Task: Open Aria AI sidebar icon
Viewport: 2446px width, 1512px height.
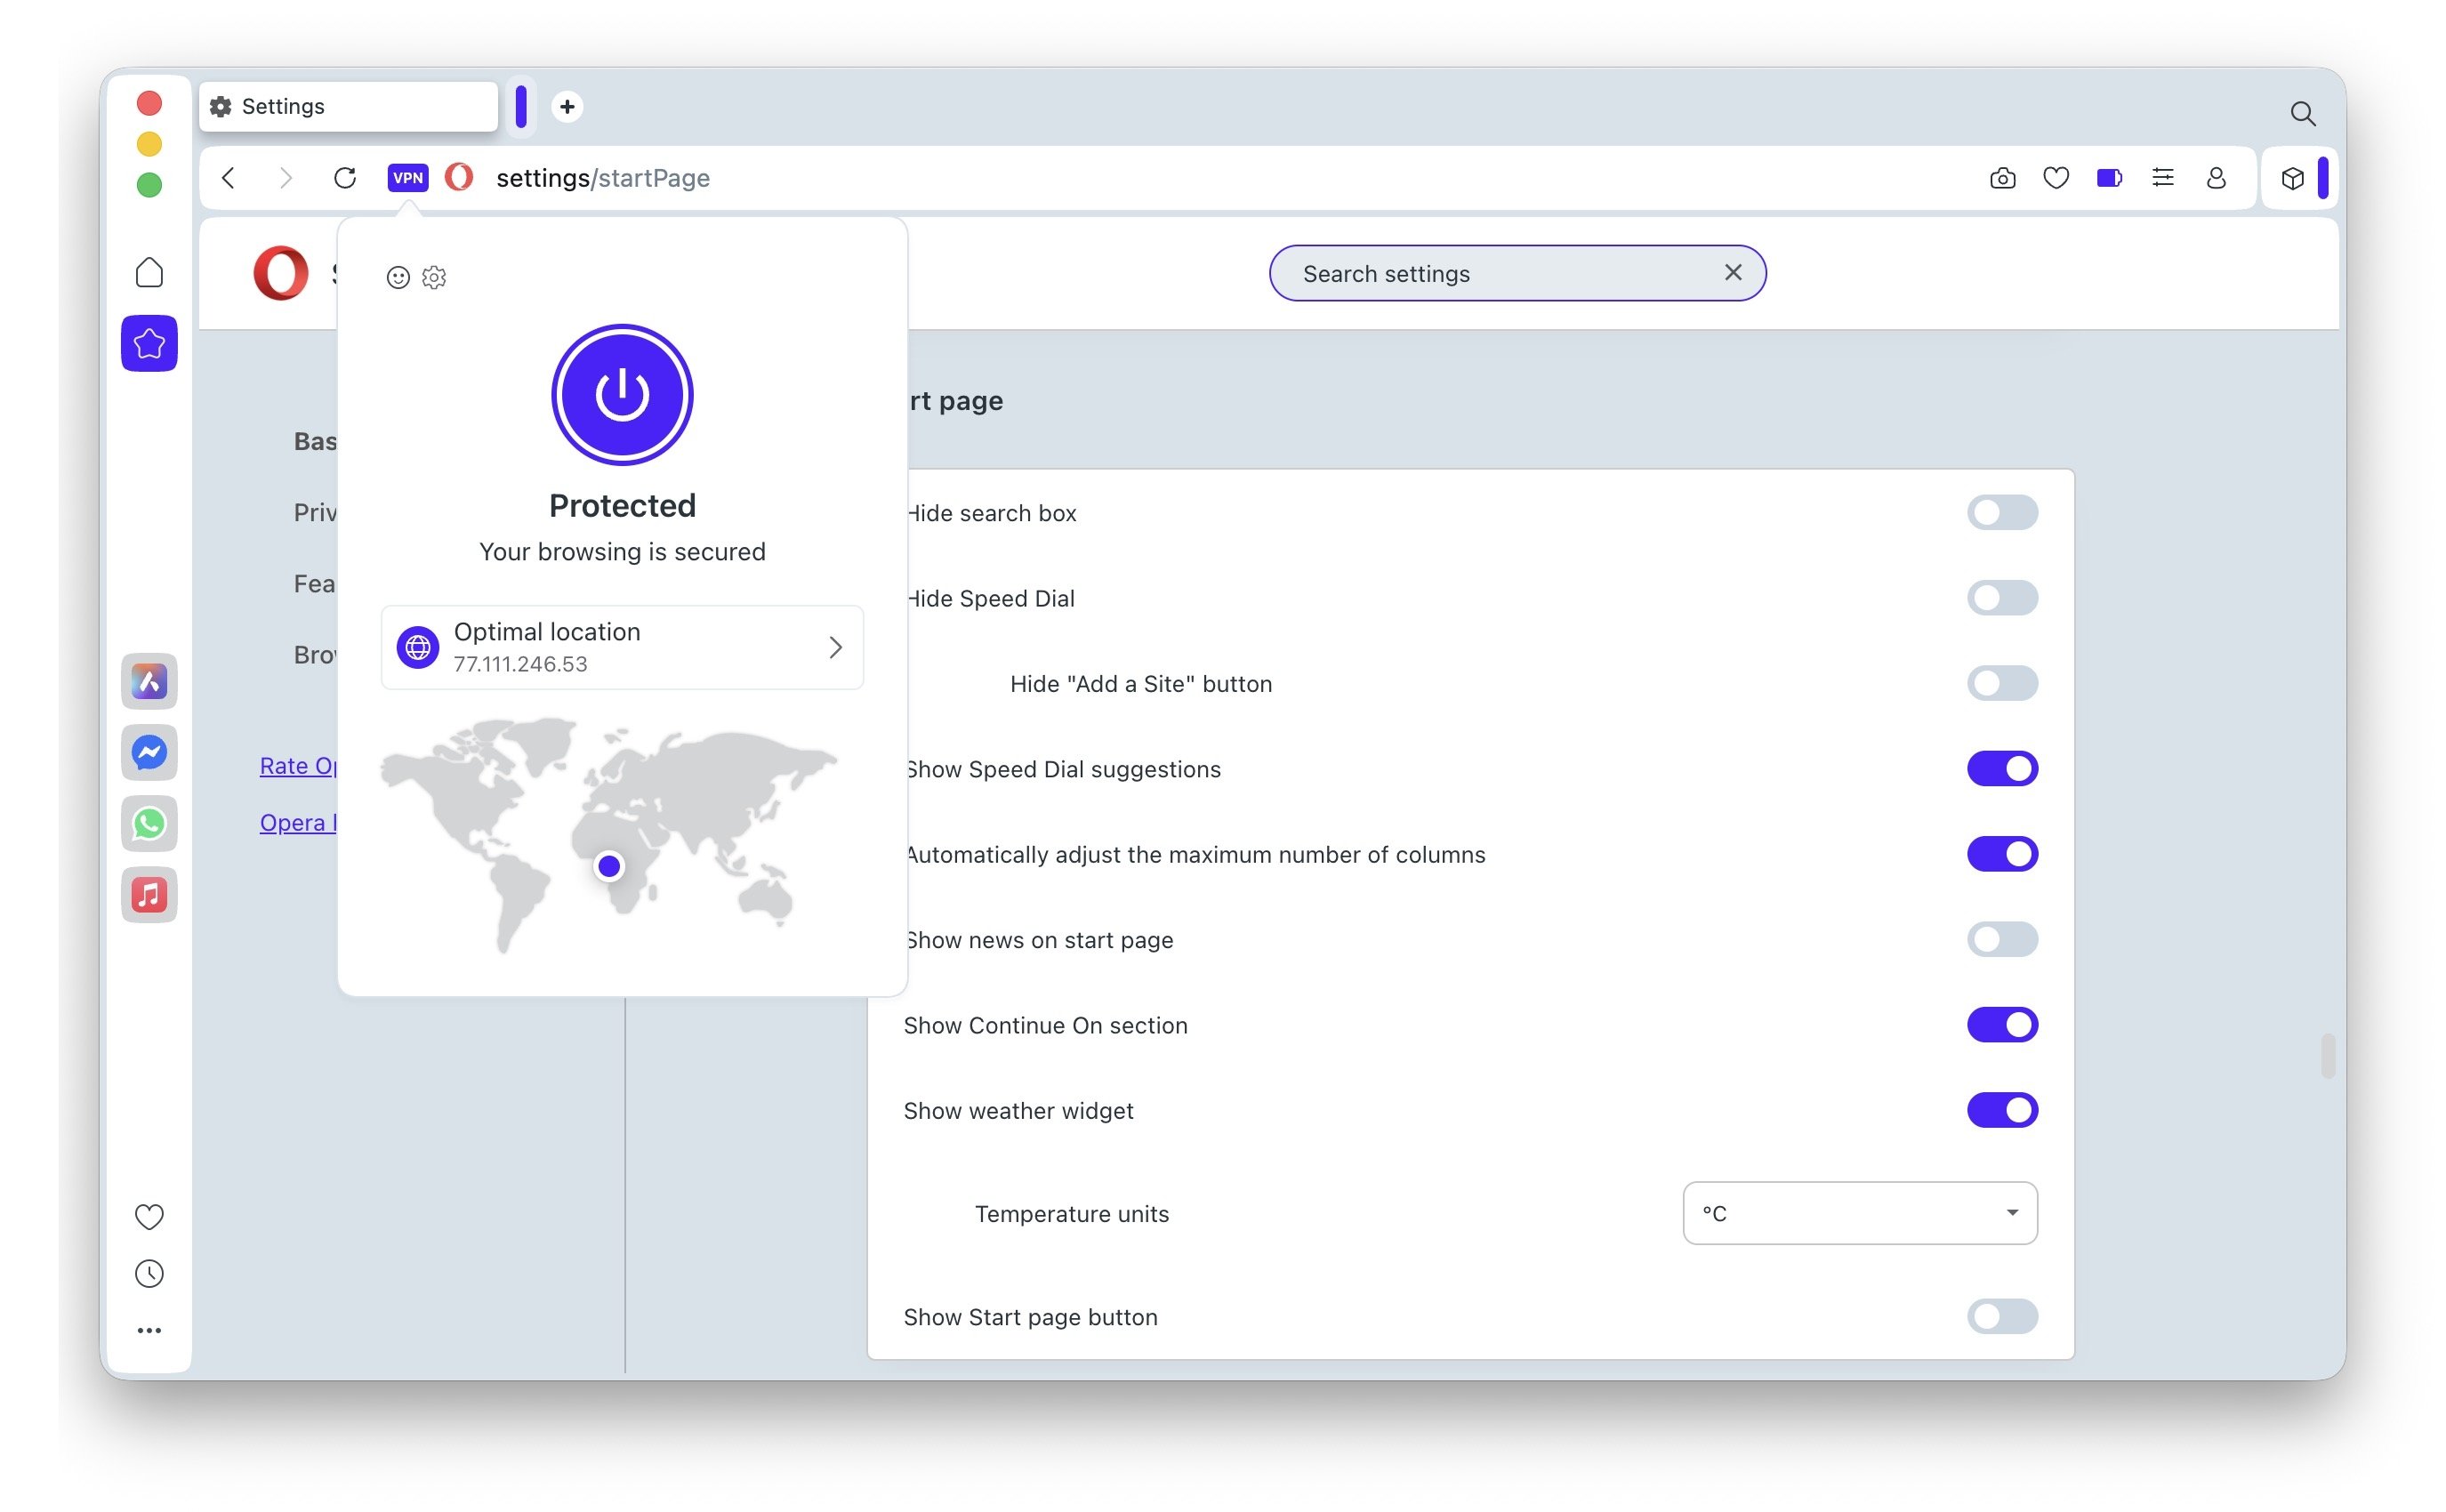Action: point(149,682)
